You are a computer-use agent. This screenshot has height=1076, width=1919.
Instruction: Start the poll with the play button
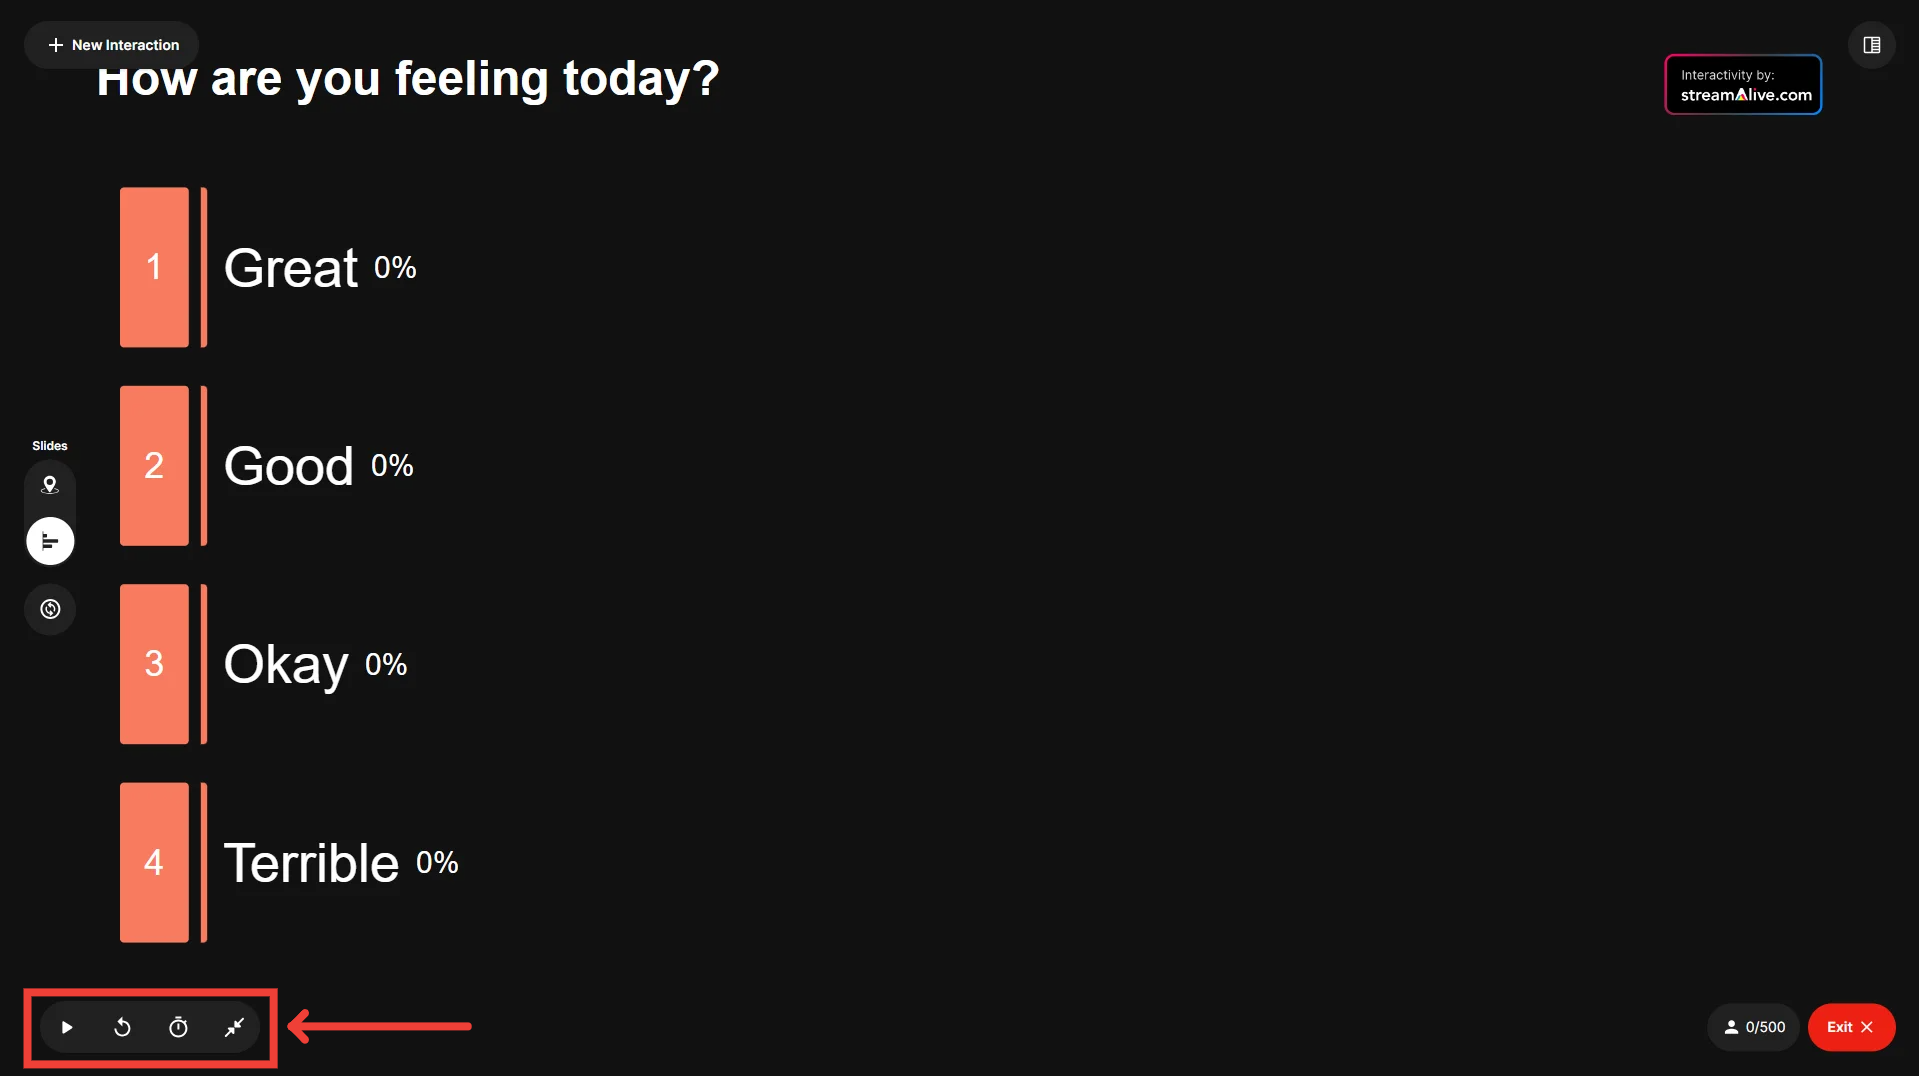point(67,1027)
